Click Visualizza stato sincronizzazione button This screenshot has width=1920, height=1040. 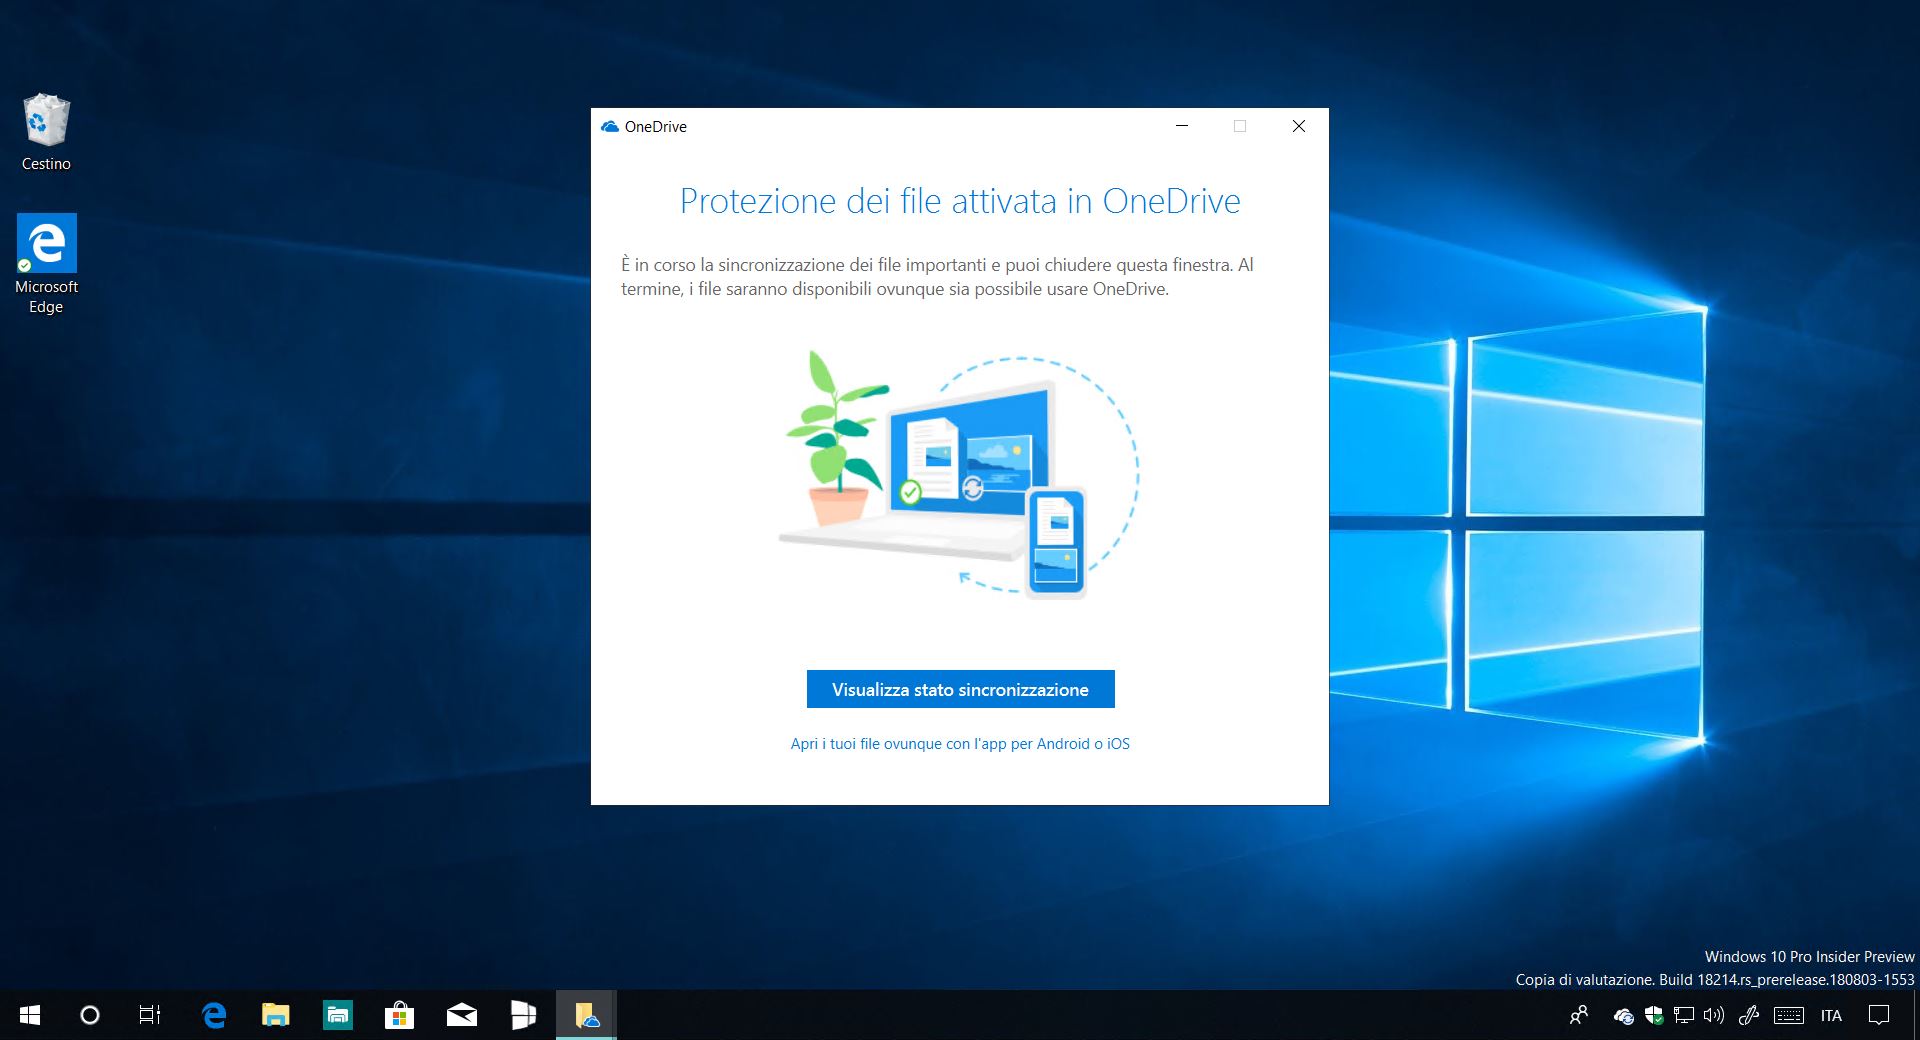click(x=960, y=689)
